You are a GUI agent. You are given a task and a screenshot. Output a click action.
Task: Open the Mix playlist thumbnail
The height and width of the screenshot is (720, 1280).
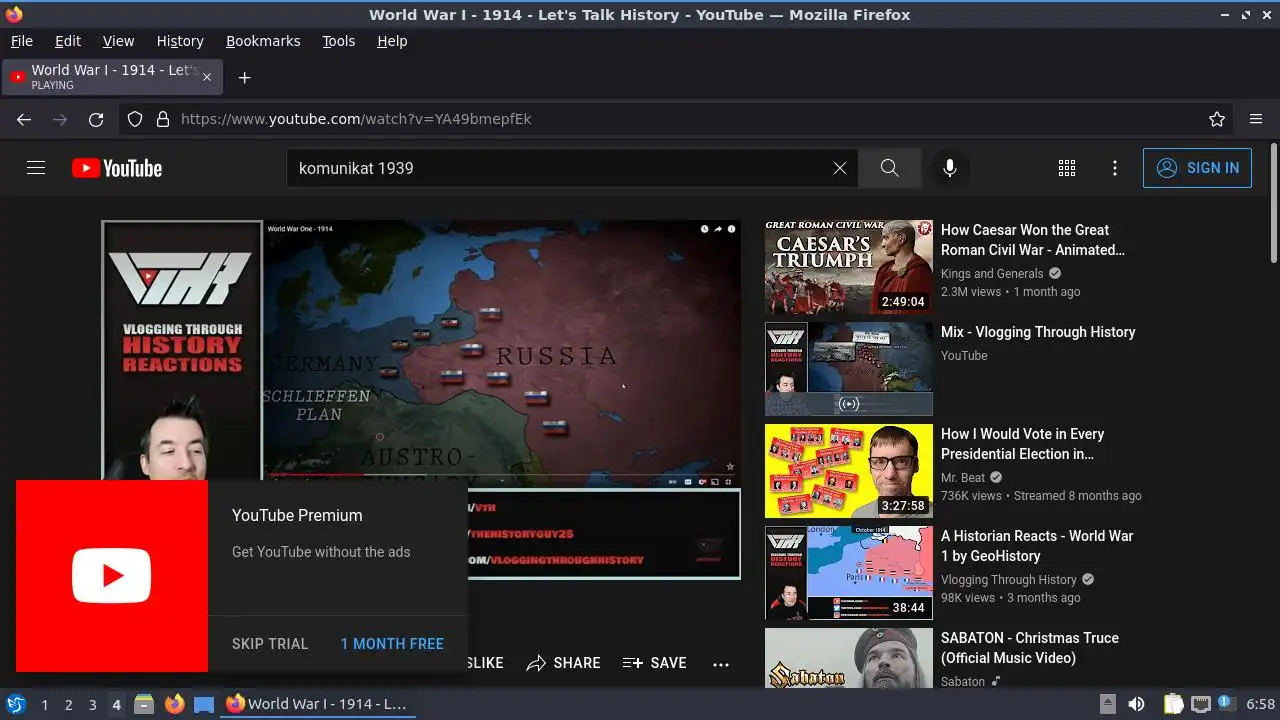849,369
